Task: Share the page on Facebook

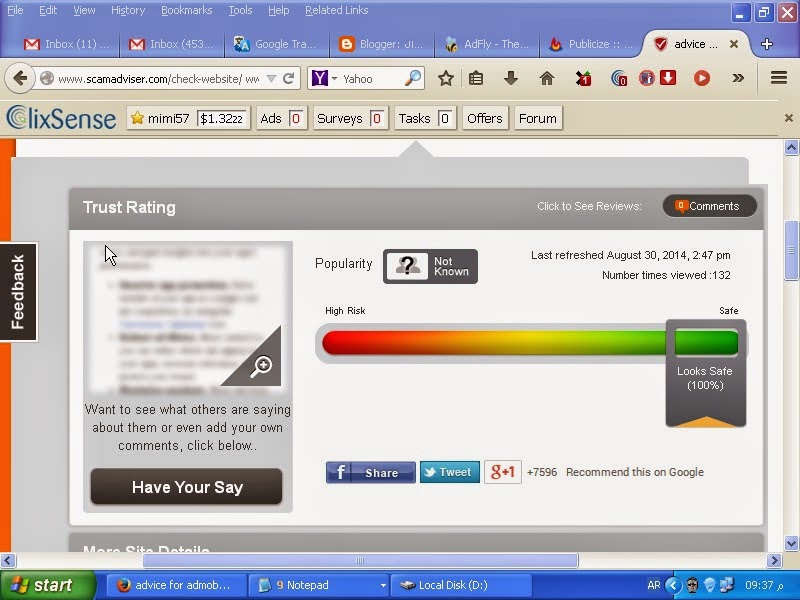Action: 370,472
